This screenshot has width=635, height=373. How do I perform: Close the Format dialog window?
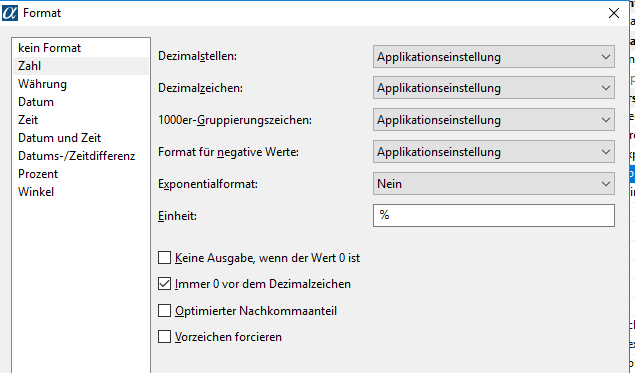point(614,13)
